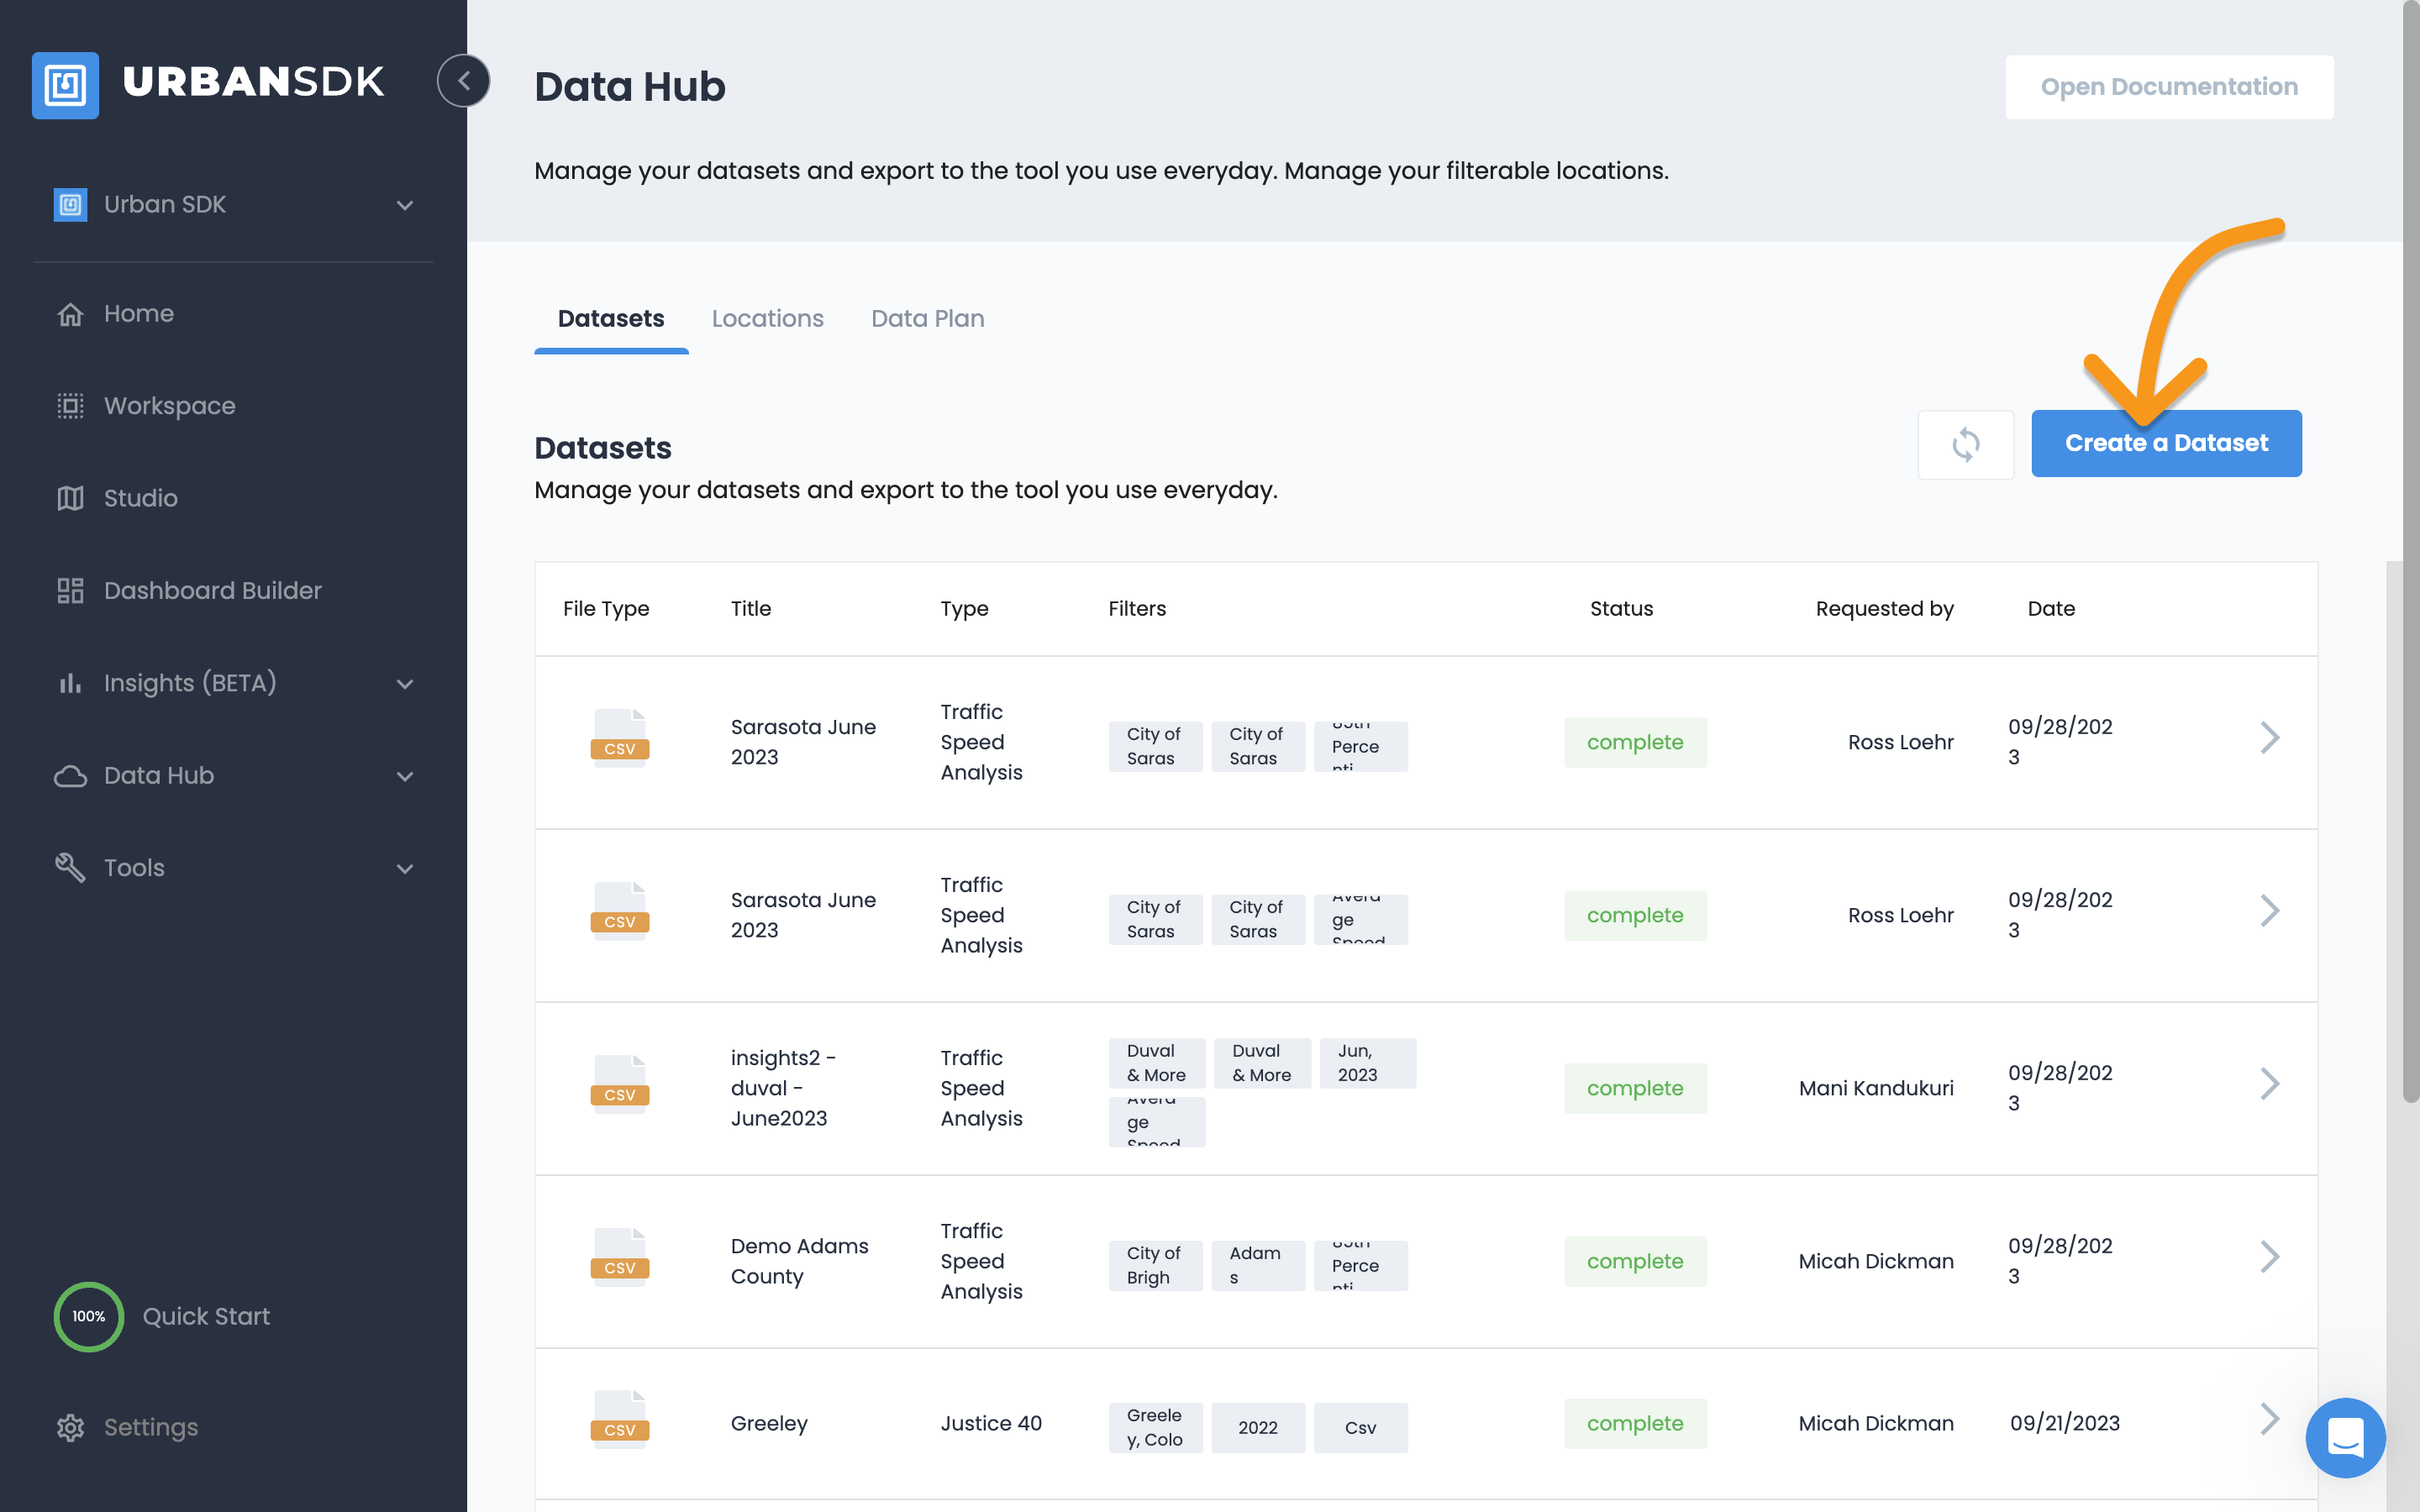Expand the Insights (BETA) chevron

(404, 684)
